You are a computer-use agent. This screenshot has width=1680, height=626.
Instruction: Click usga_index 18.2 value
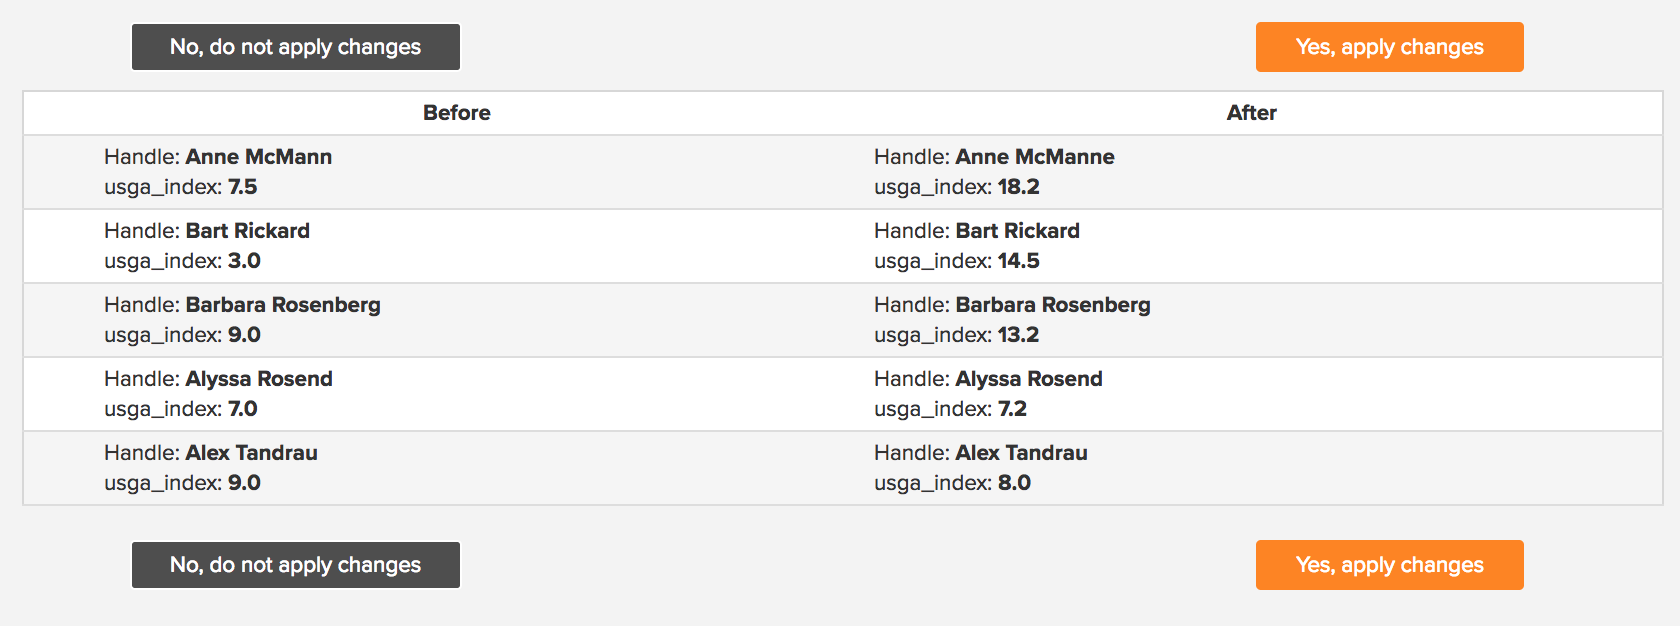pyautogui.click(x=1019, y=187)
